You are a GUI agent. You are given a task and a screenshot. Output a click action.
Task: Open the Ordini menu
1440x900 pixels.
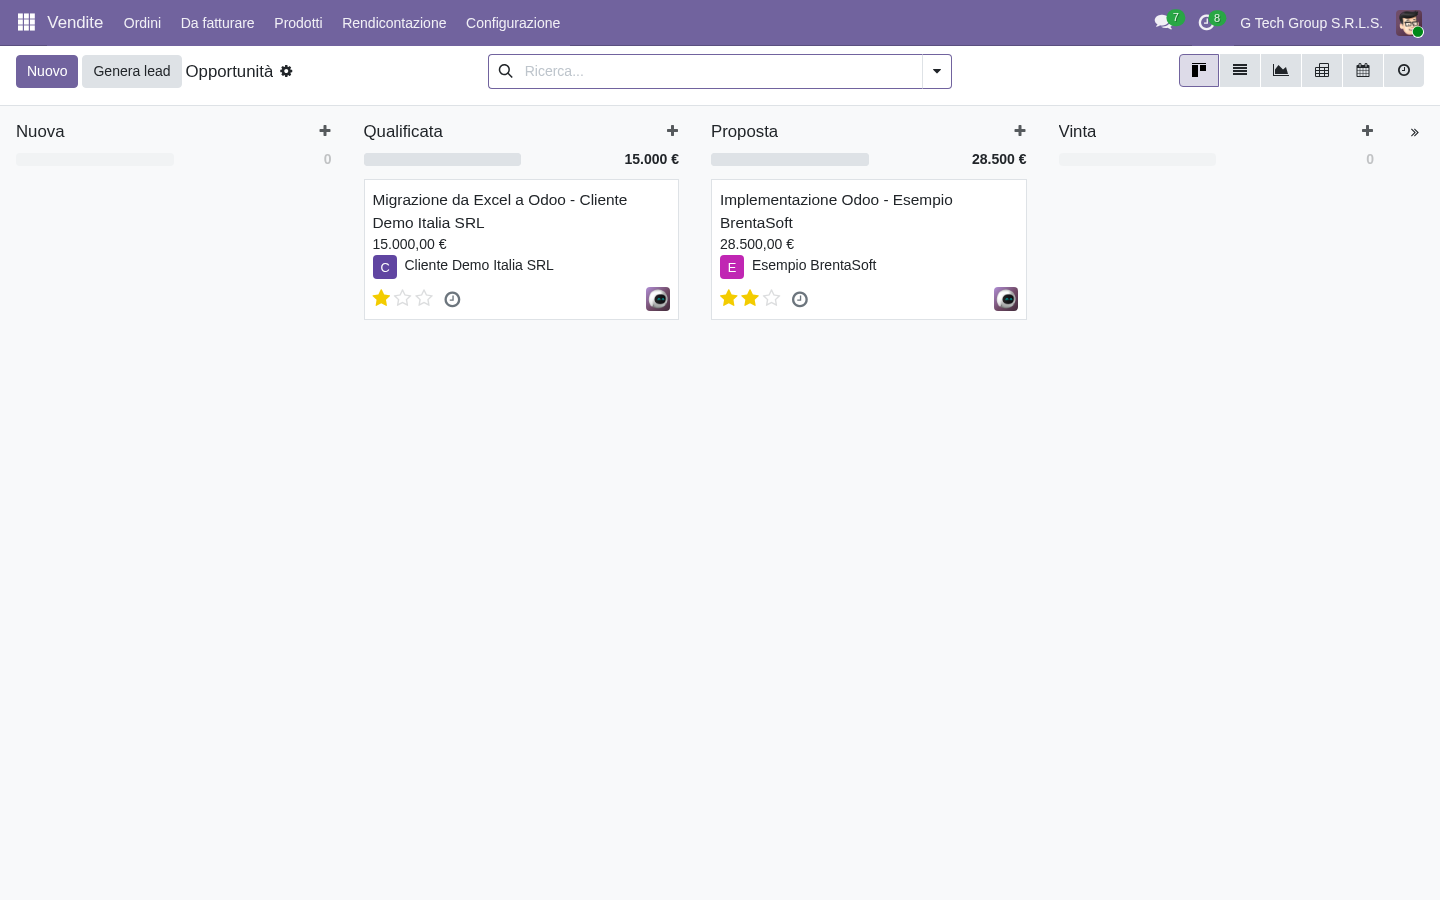click(x=142, y=23)
